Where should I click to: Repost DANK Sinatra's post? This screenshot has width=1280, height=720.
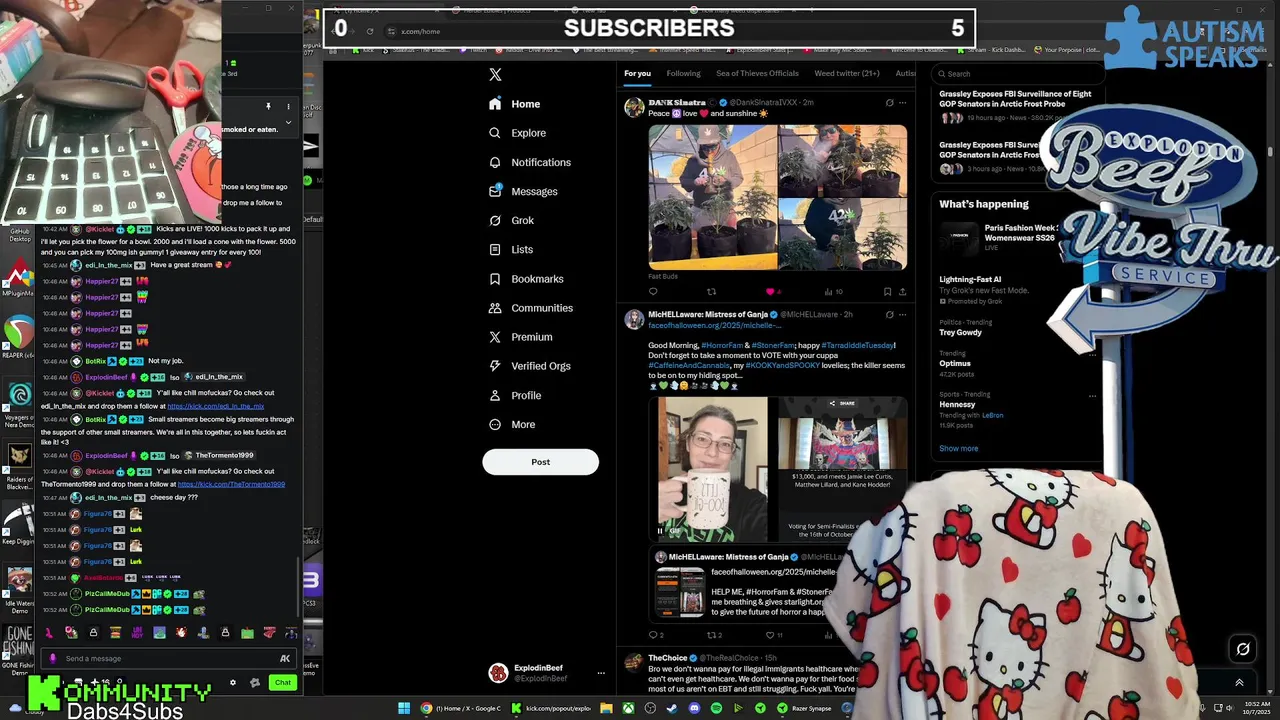coord(712,292)
